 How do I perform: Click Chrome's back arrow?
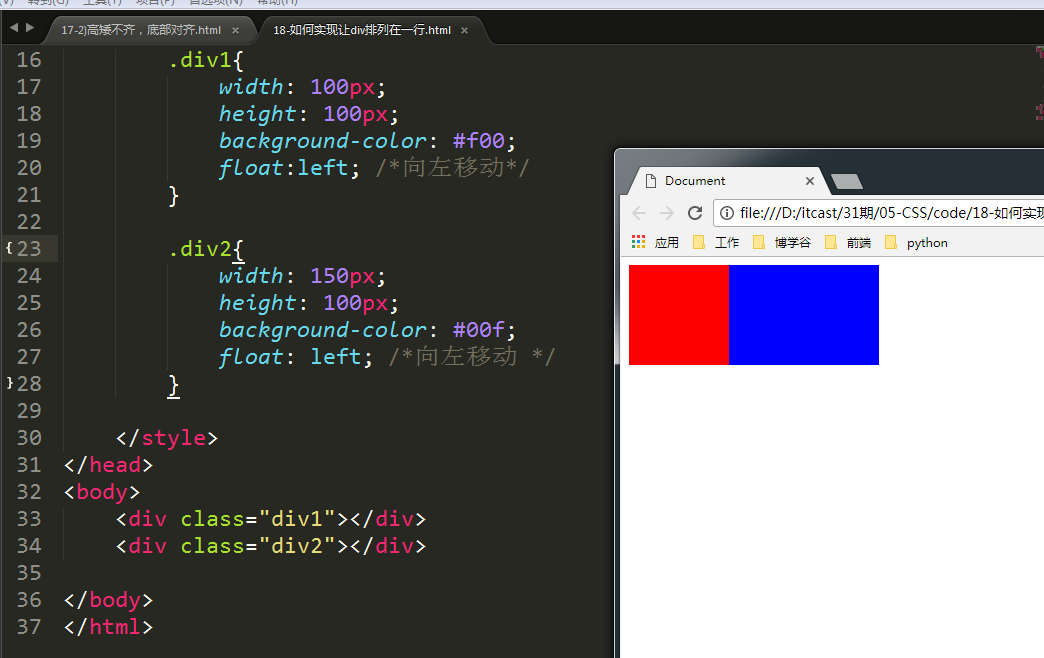click(639, 212)
